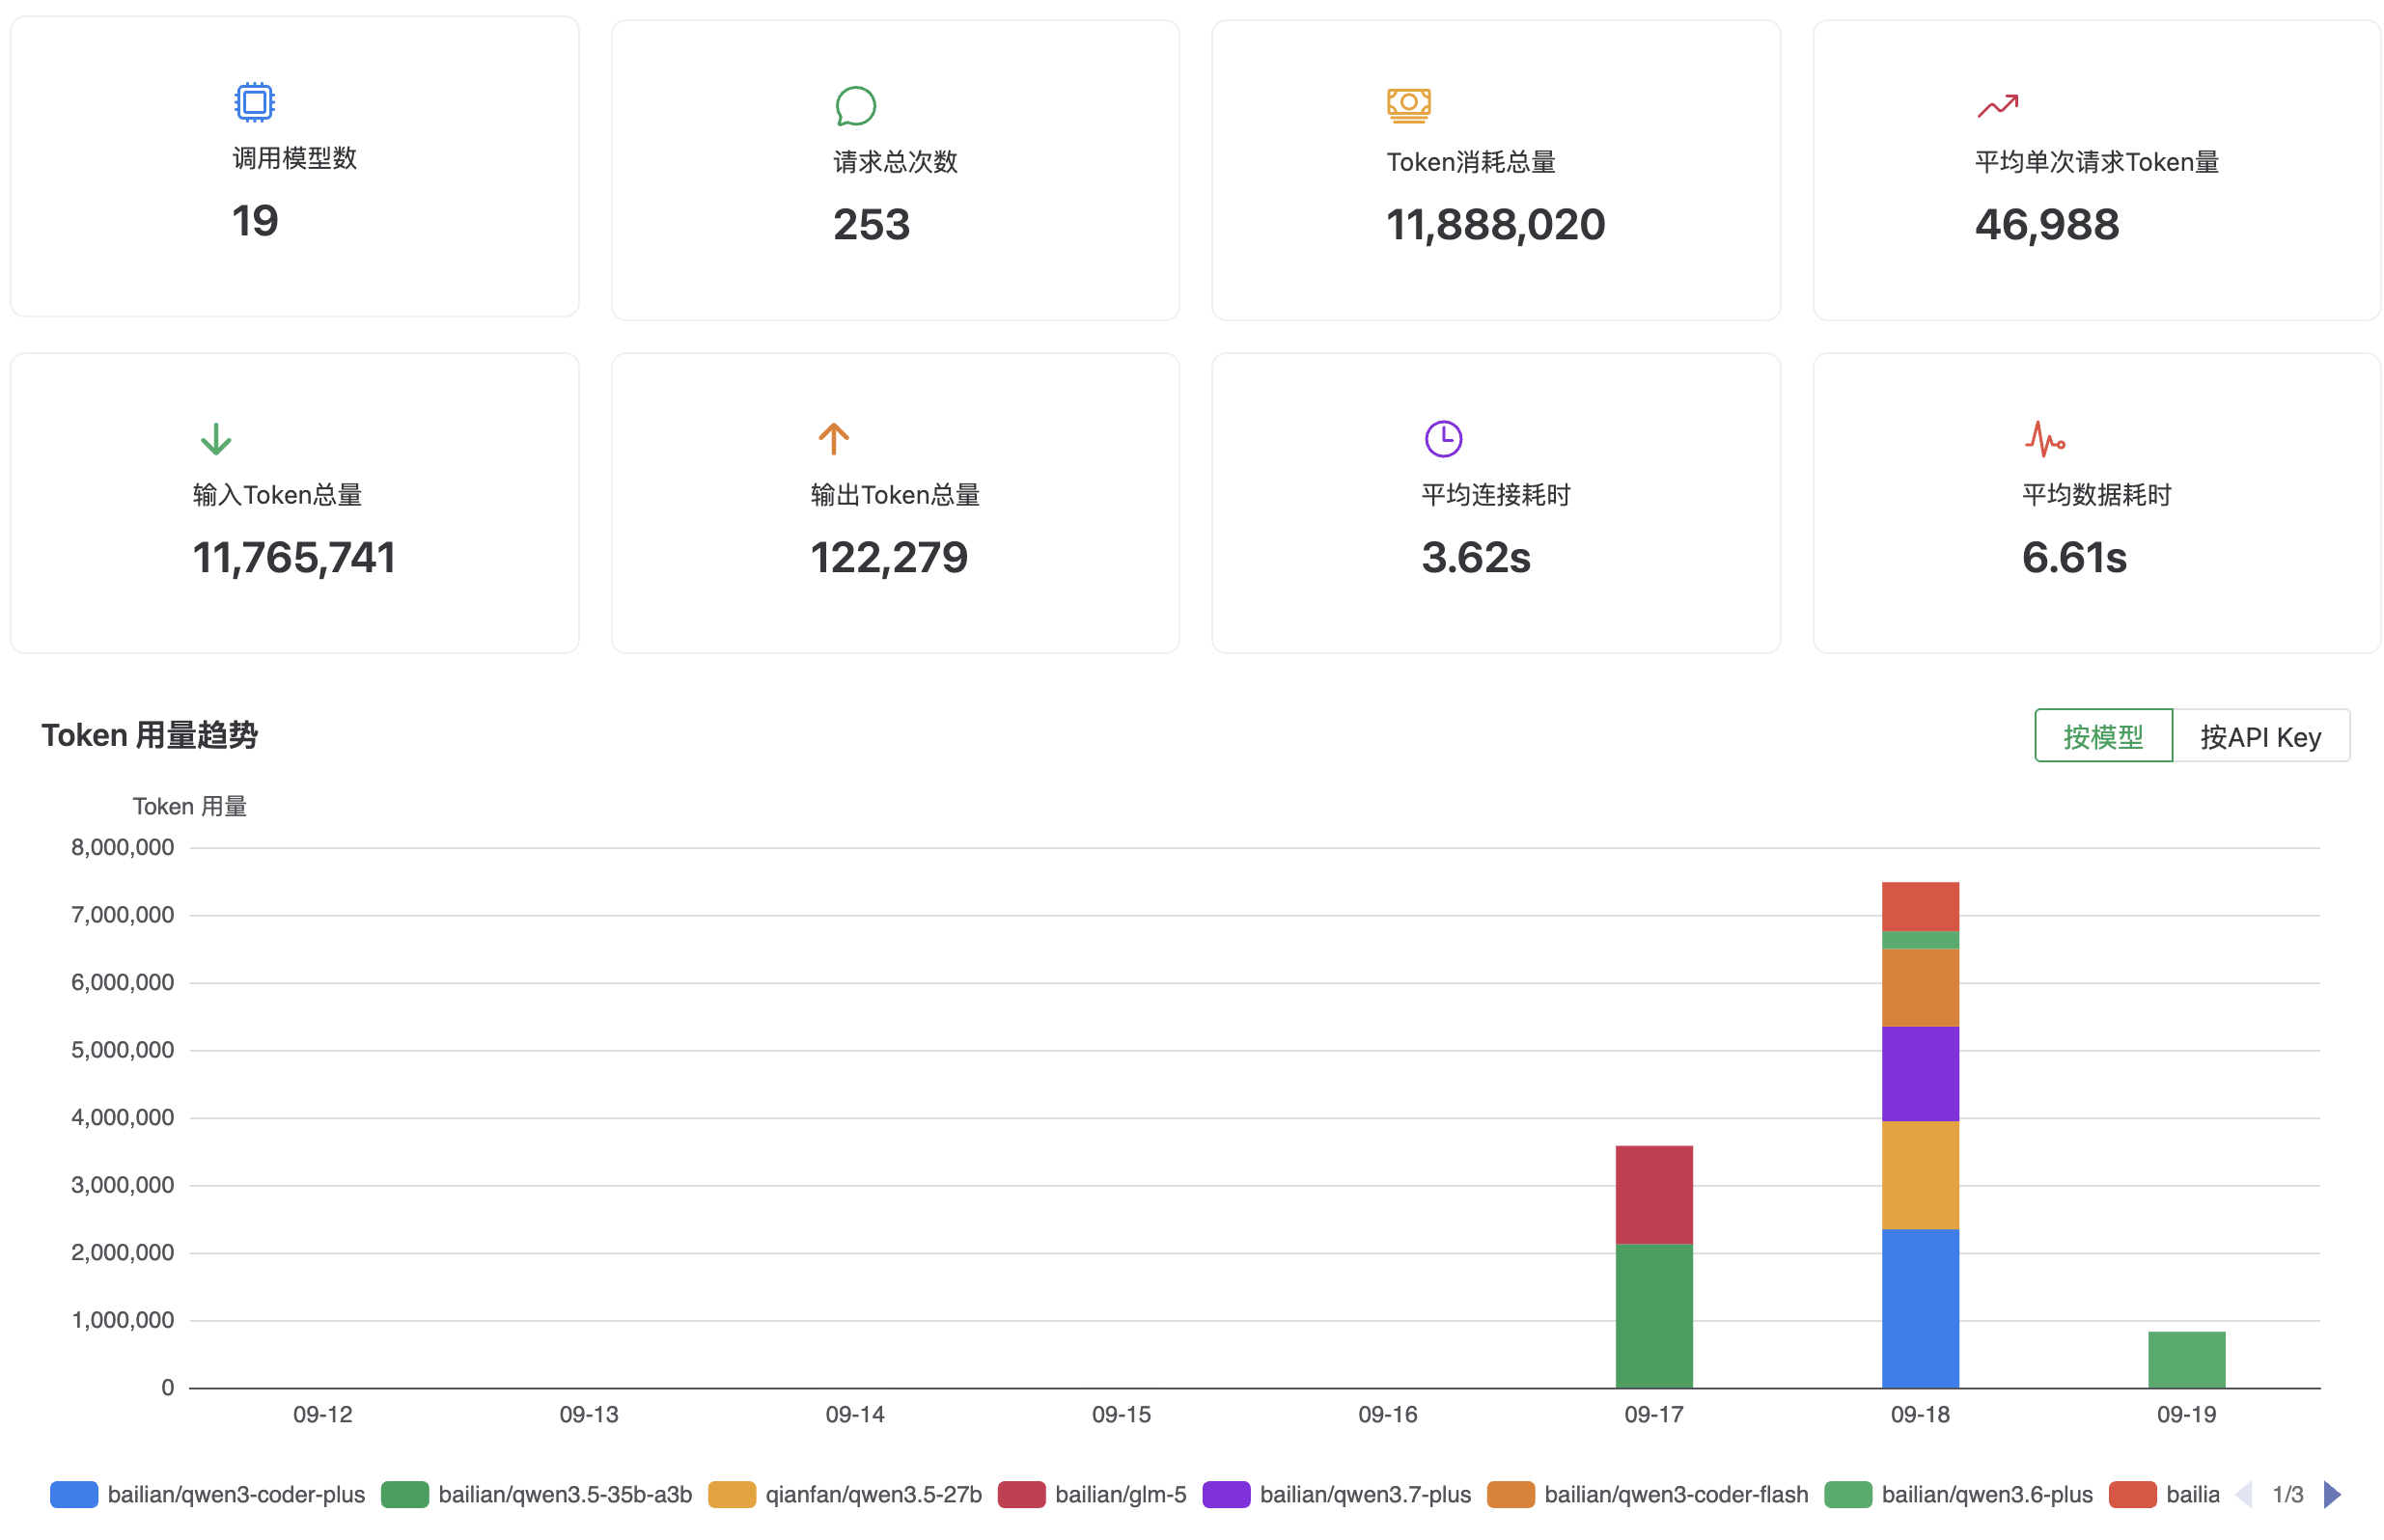This screenshot has height=1540, width=2384.
Task: Click the red trending-up arrow icon
Action: click(1997, 106)
